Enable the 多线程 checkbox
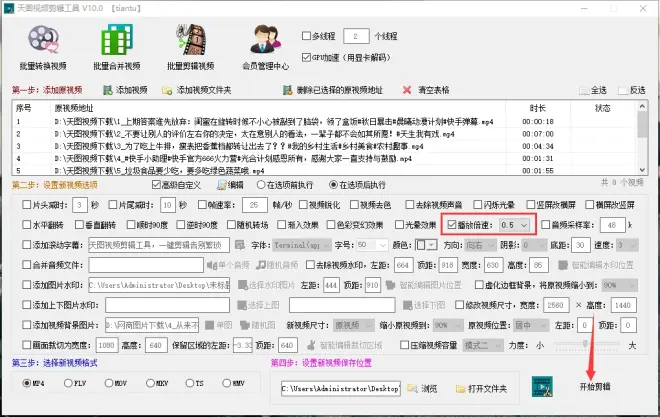The image size is (660, 417). tap(307, 36)
